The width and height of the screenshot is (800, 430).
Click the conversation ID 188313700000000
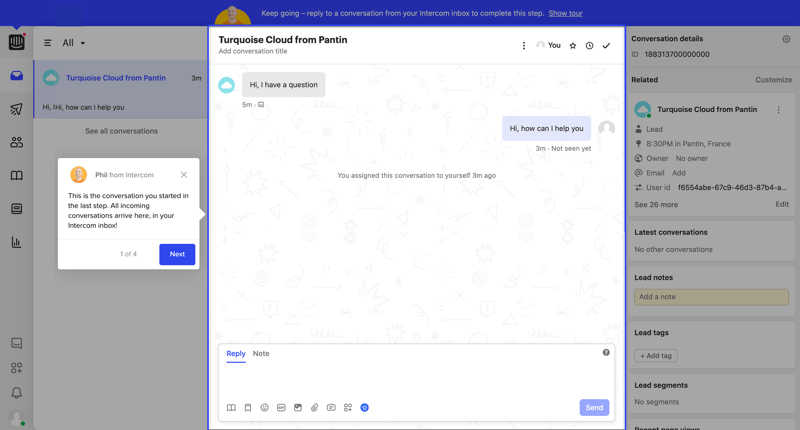677,55
